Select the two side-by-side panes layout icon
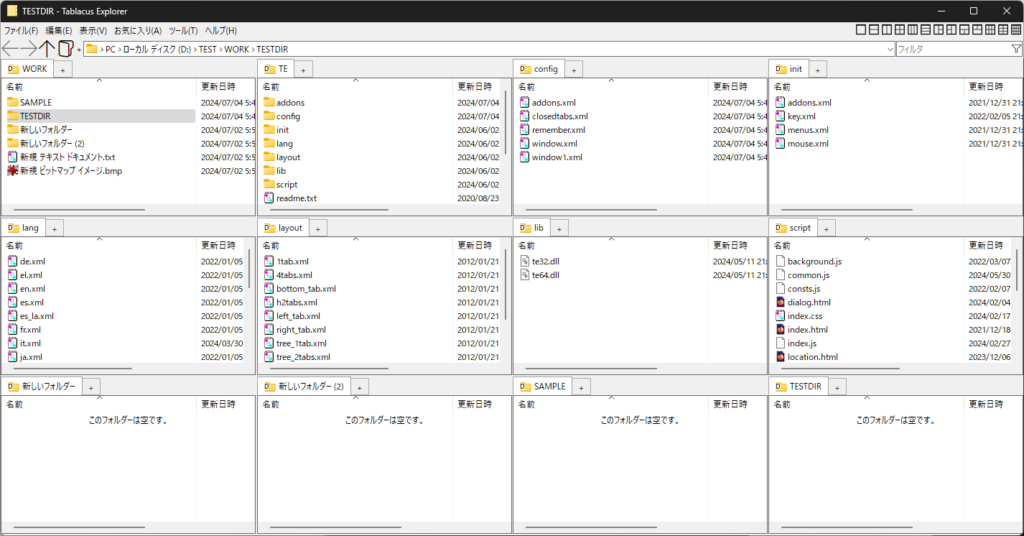The width and height of the screenshot is (1024, 536). pos(887,30)
